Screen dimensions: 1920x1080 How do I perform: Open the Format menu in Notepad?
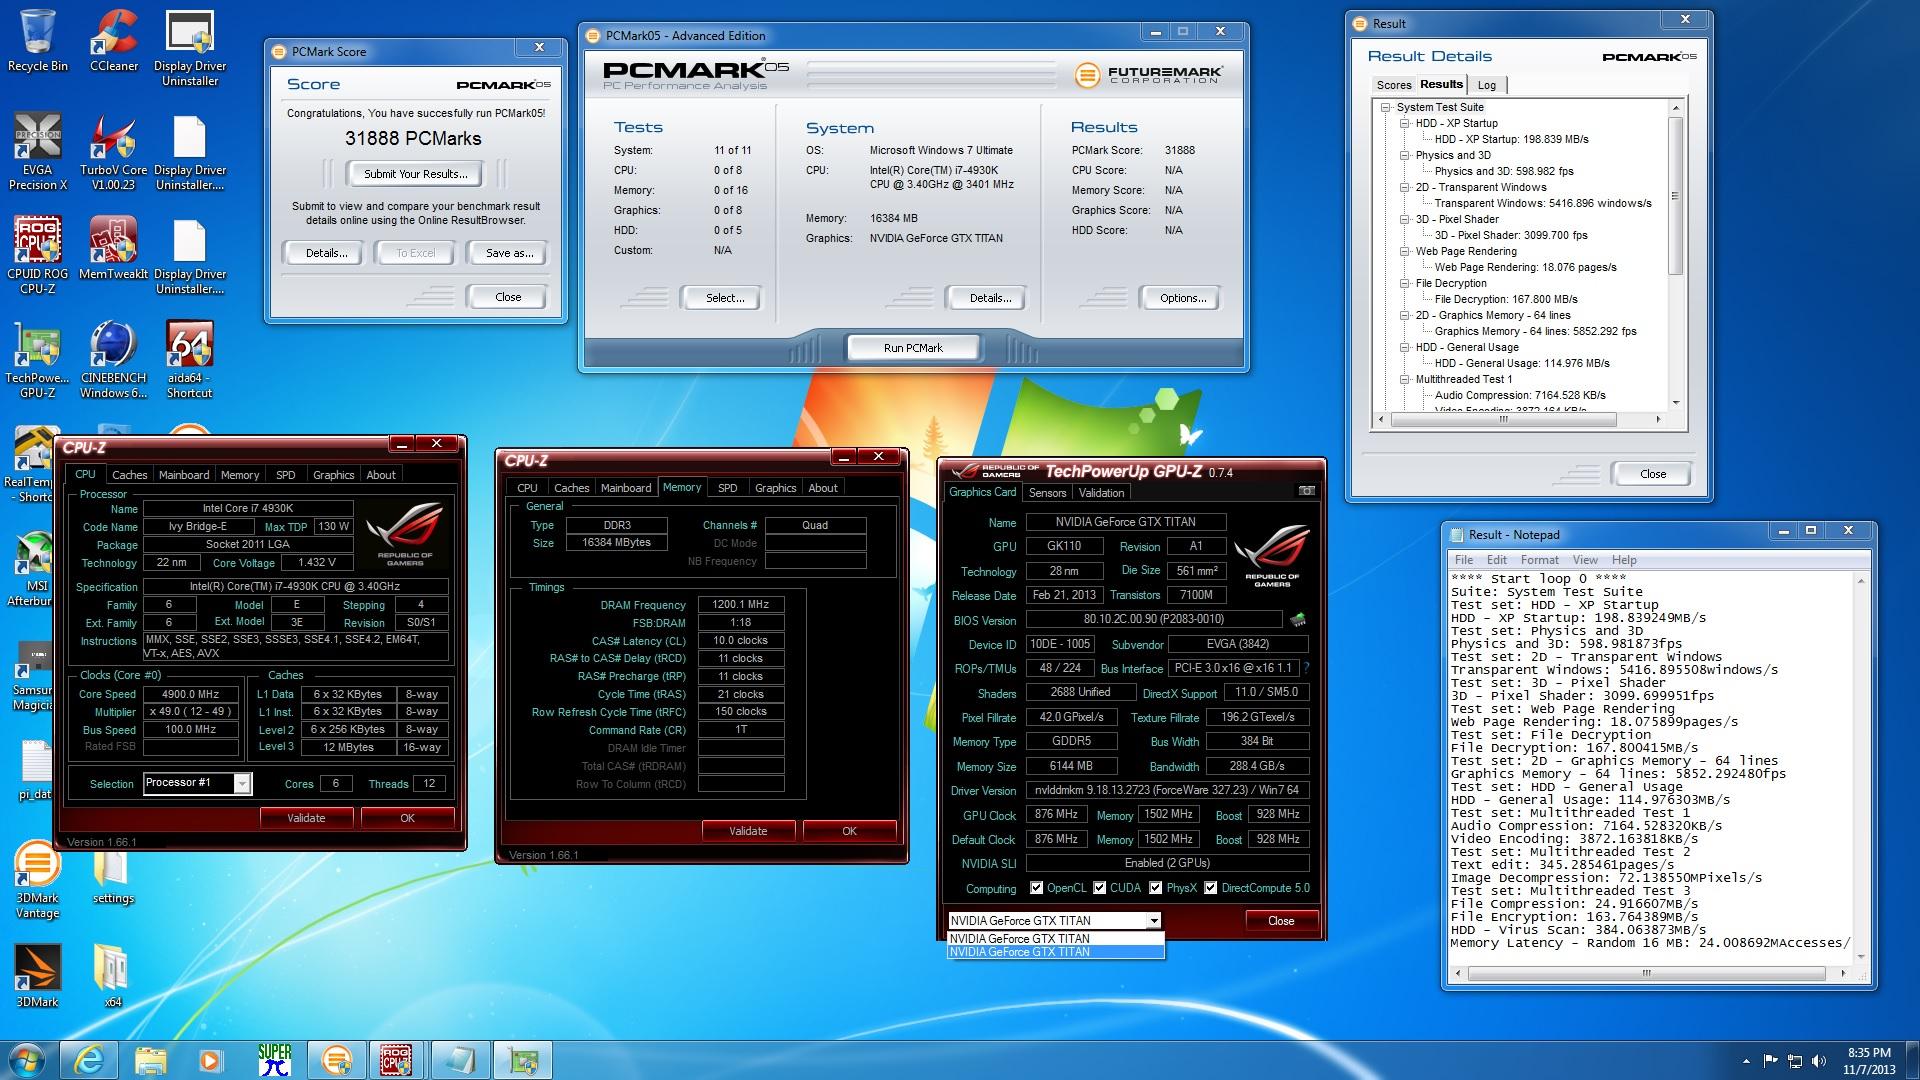click(1539, 560)
